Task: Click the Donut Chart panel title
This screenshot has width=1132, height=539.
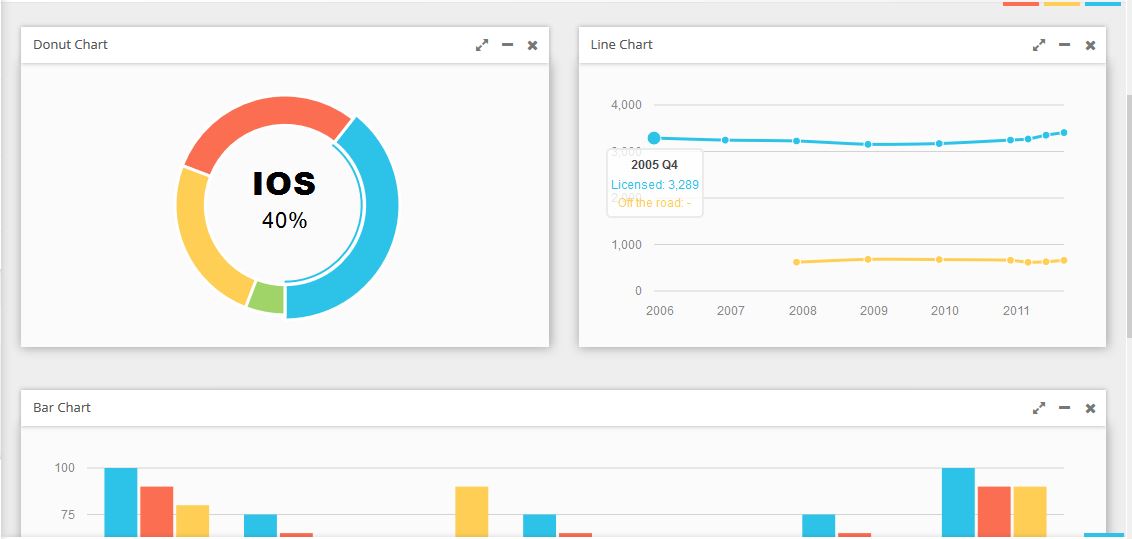Action: (x=70, y=45)
